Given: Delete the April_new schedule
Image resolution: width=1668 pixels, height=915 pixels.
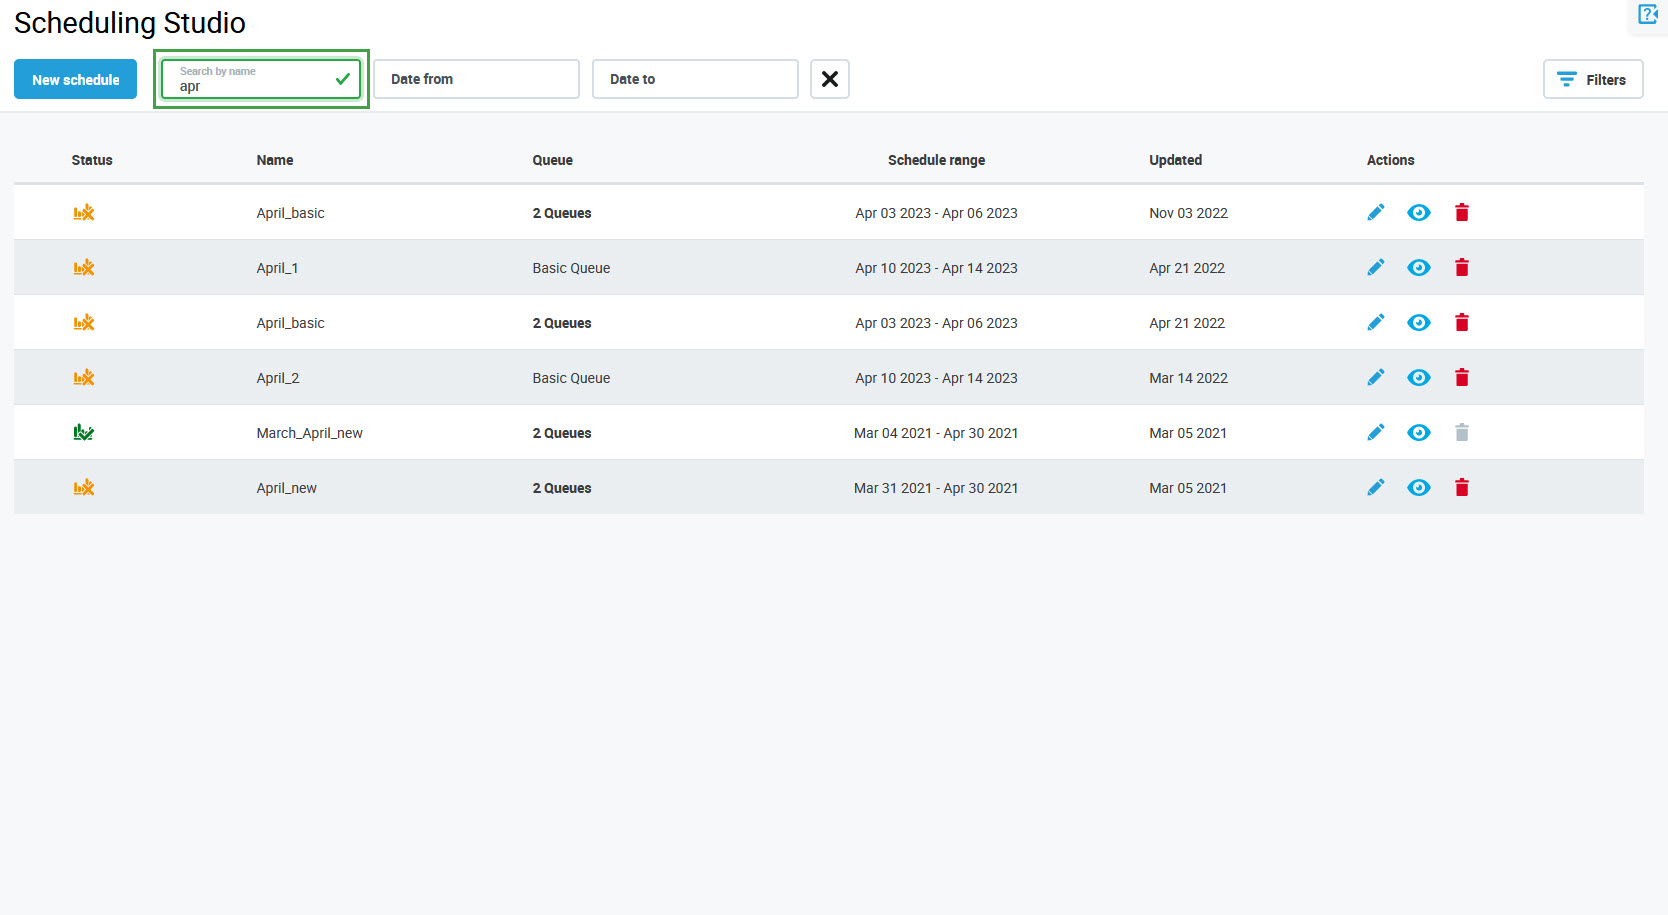Looking at the screenshot, I should pos(1461,488).
